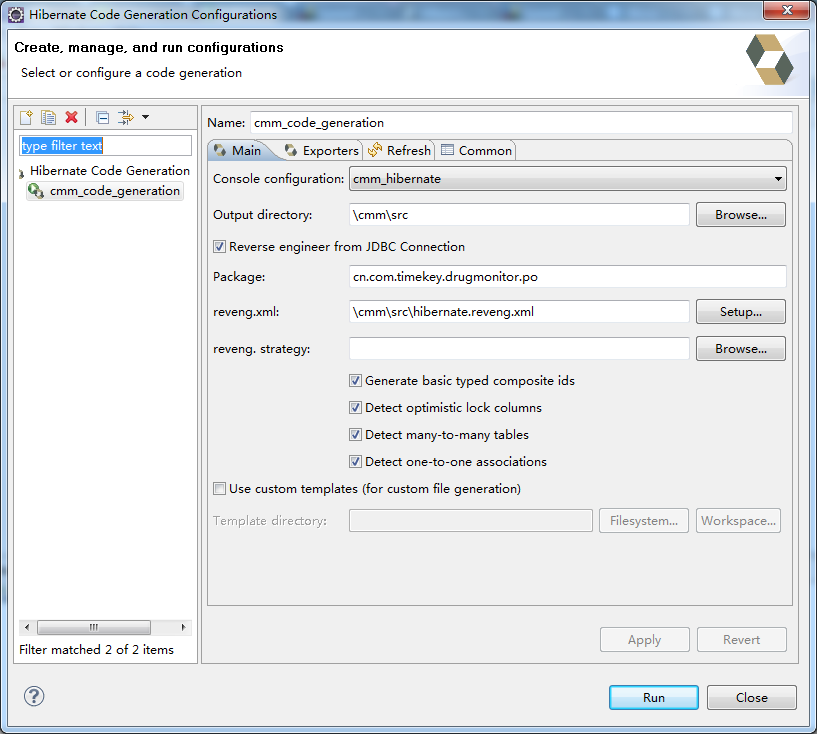Screen dimensions: 817x734
Task: Uncheck Detect many-to-many tables
Action: [x=356, y=435]
